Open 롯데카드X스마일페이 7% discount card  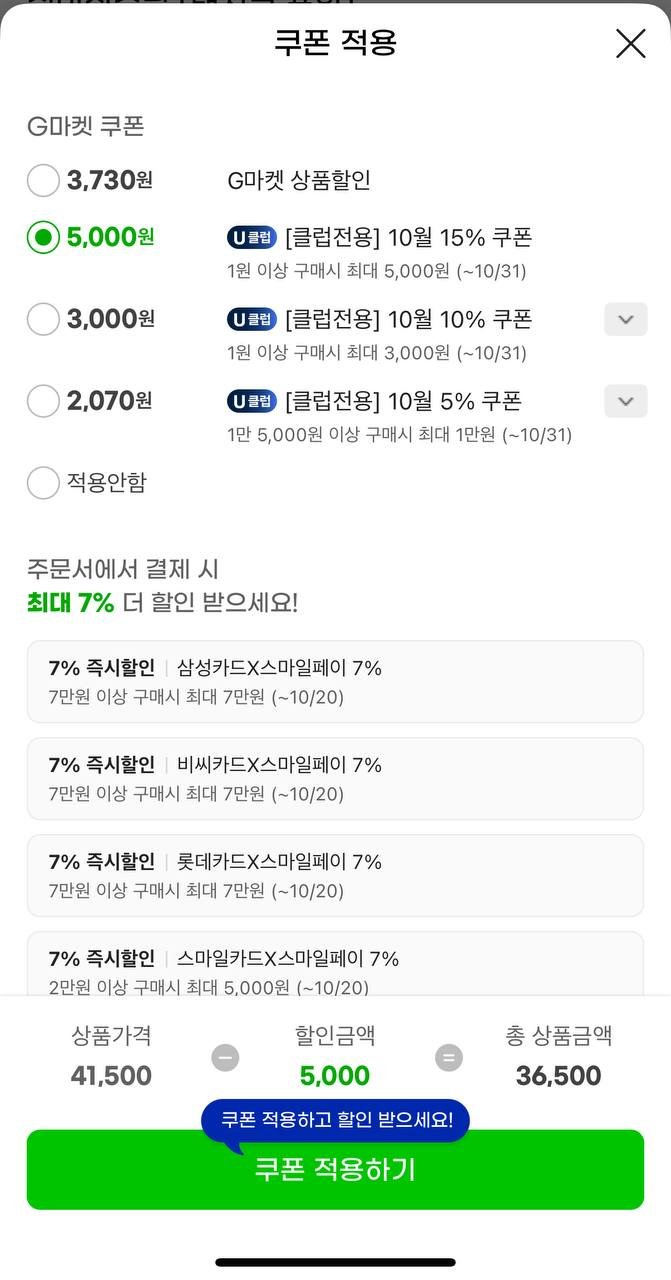click(335, 875)
